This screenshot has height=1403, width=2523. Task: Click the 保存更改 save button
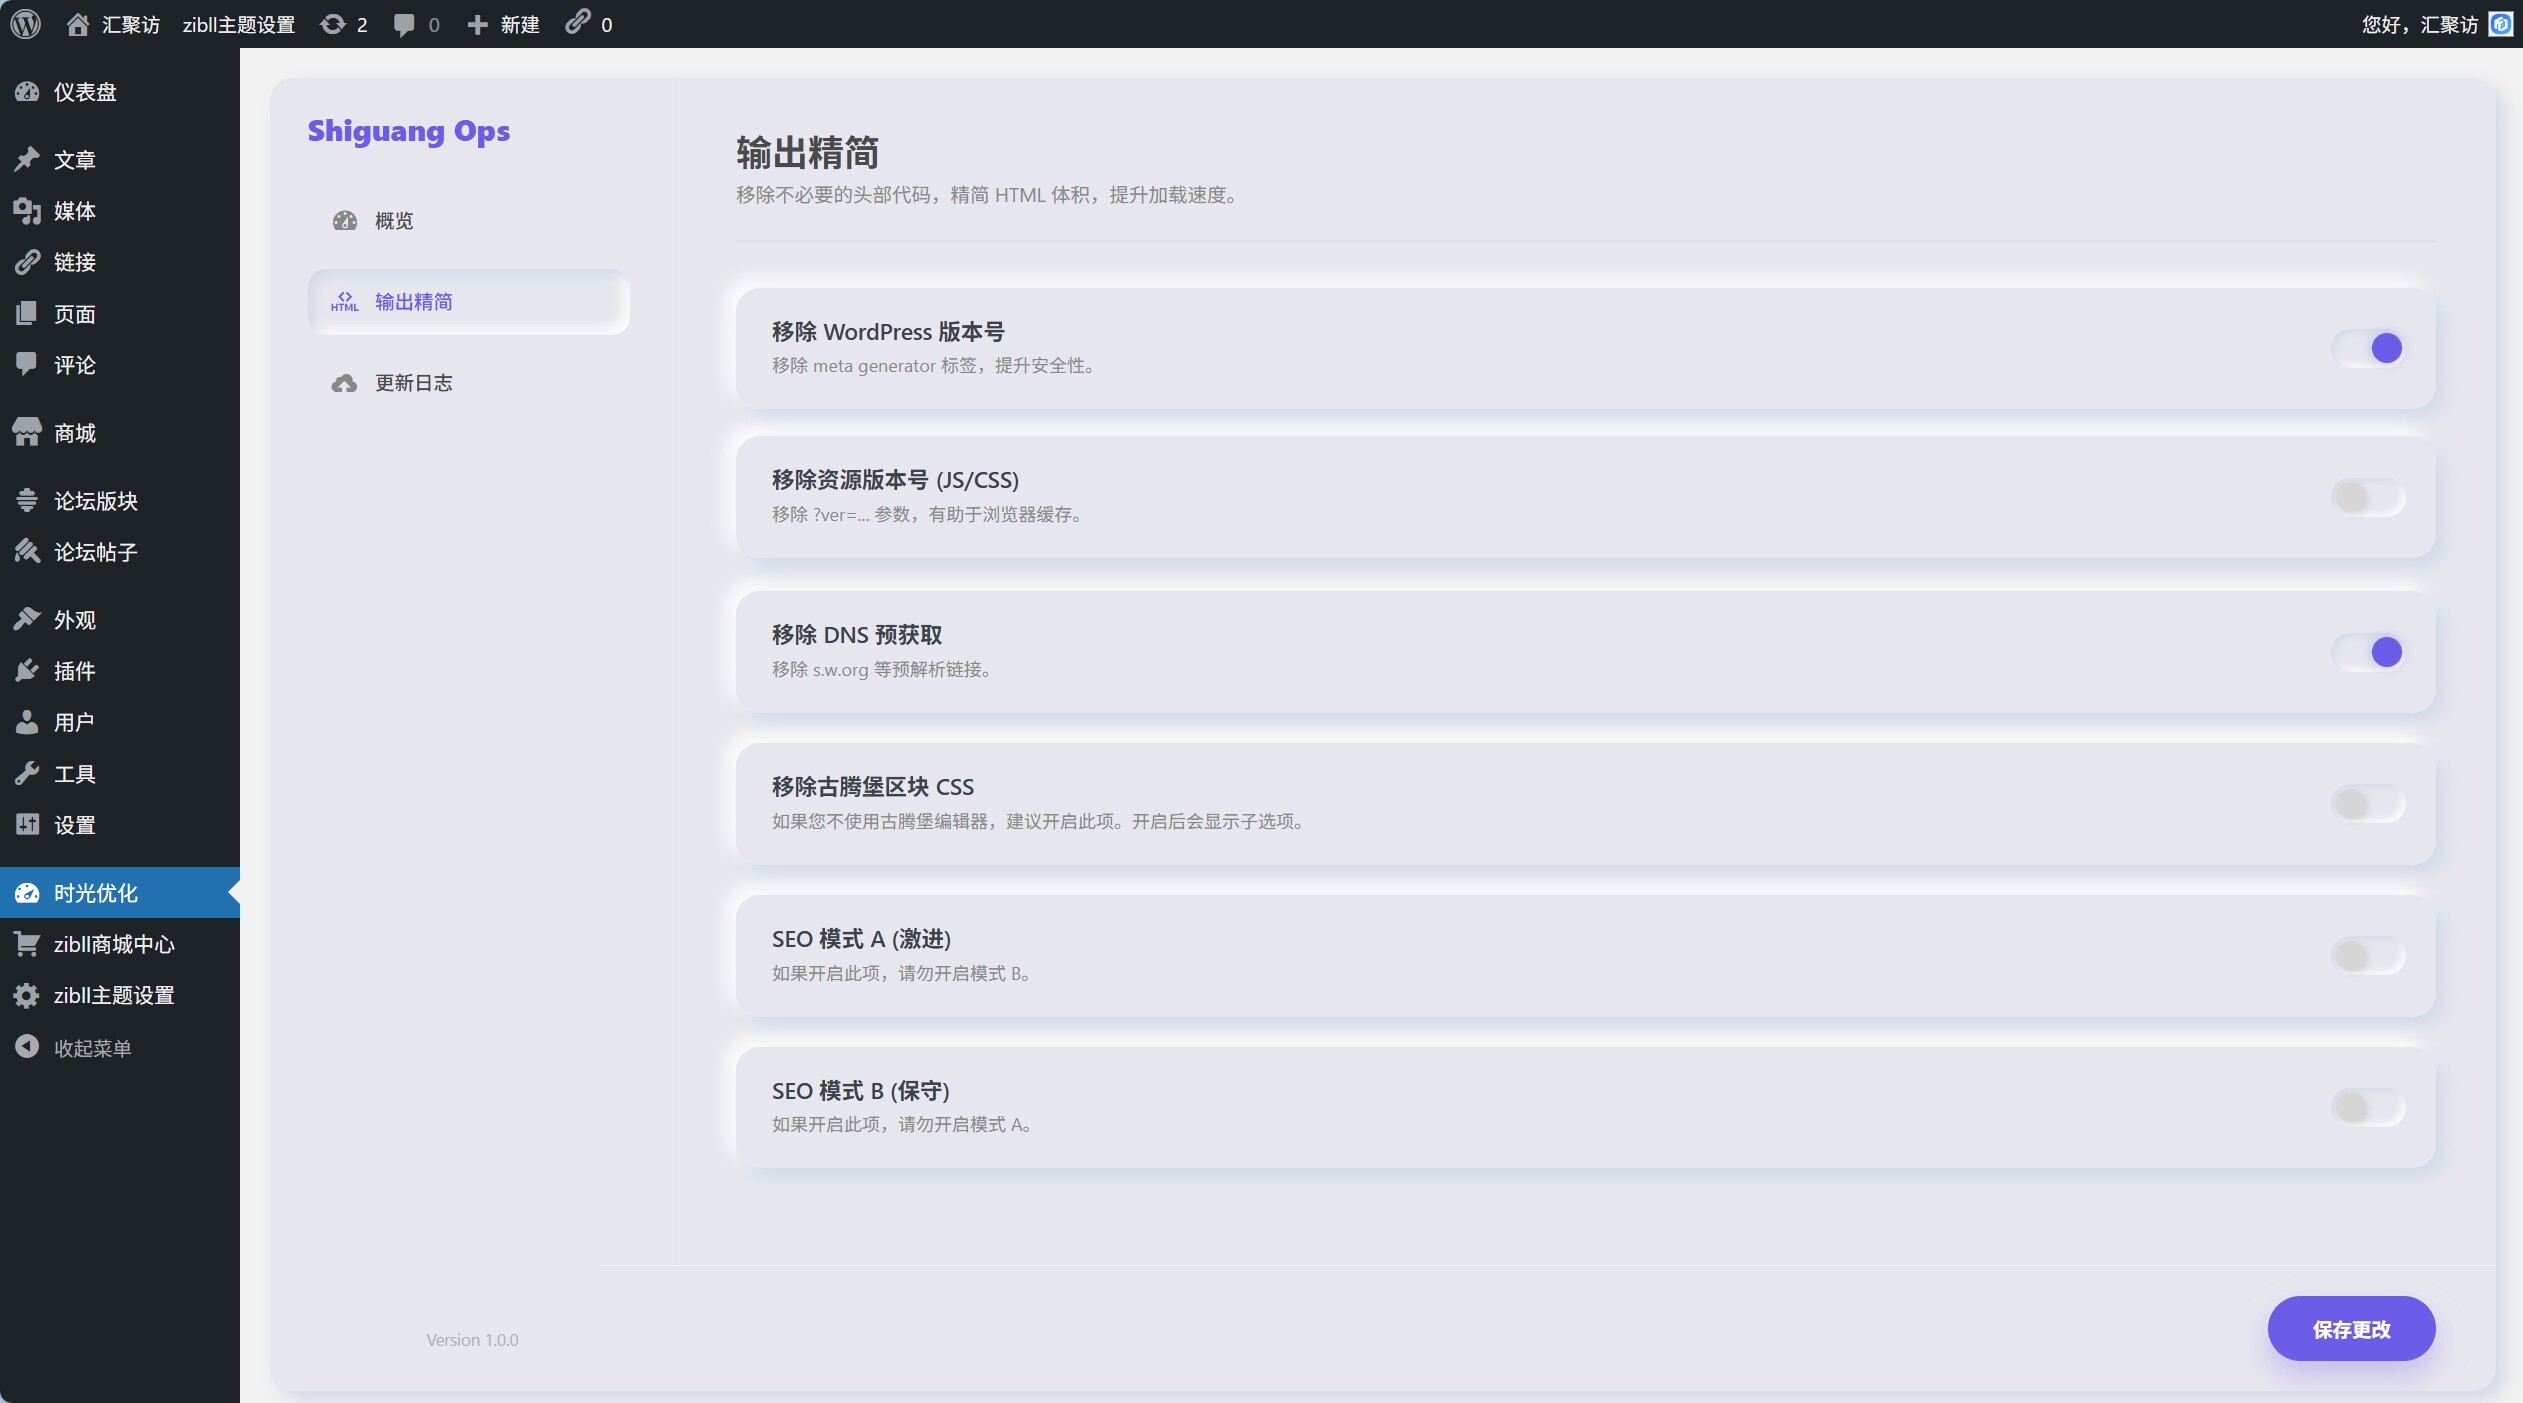(2351, 1329)
